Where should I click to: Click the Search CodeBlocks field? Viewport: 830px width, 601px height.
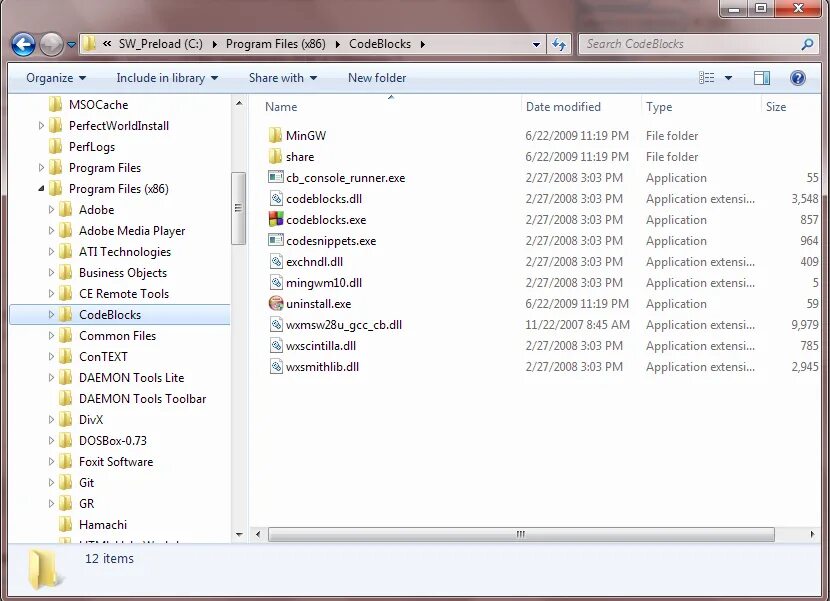(698, 44)
